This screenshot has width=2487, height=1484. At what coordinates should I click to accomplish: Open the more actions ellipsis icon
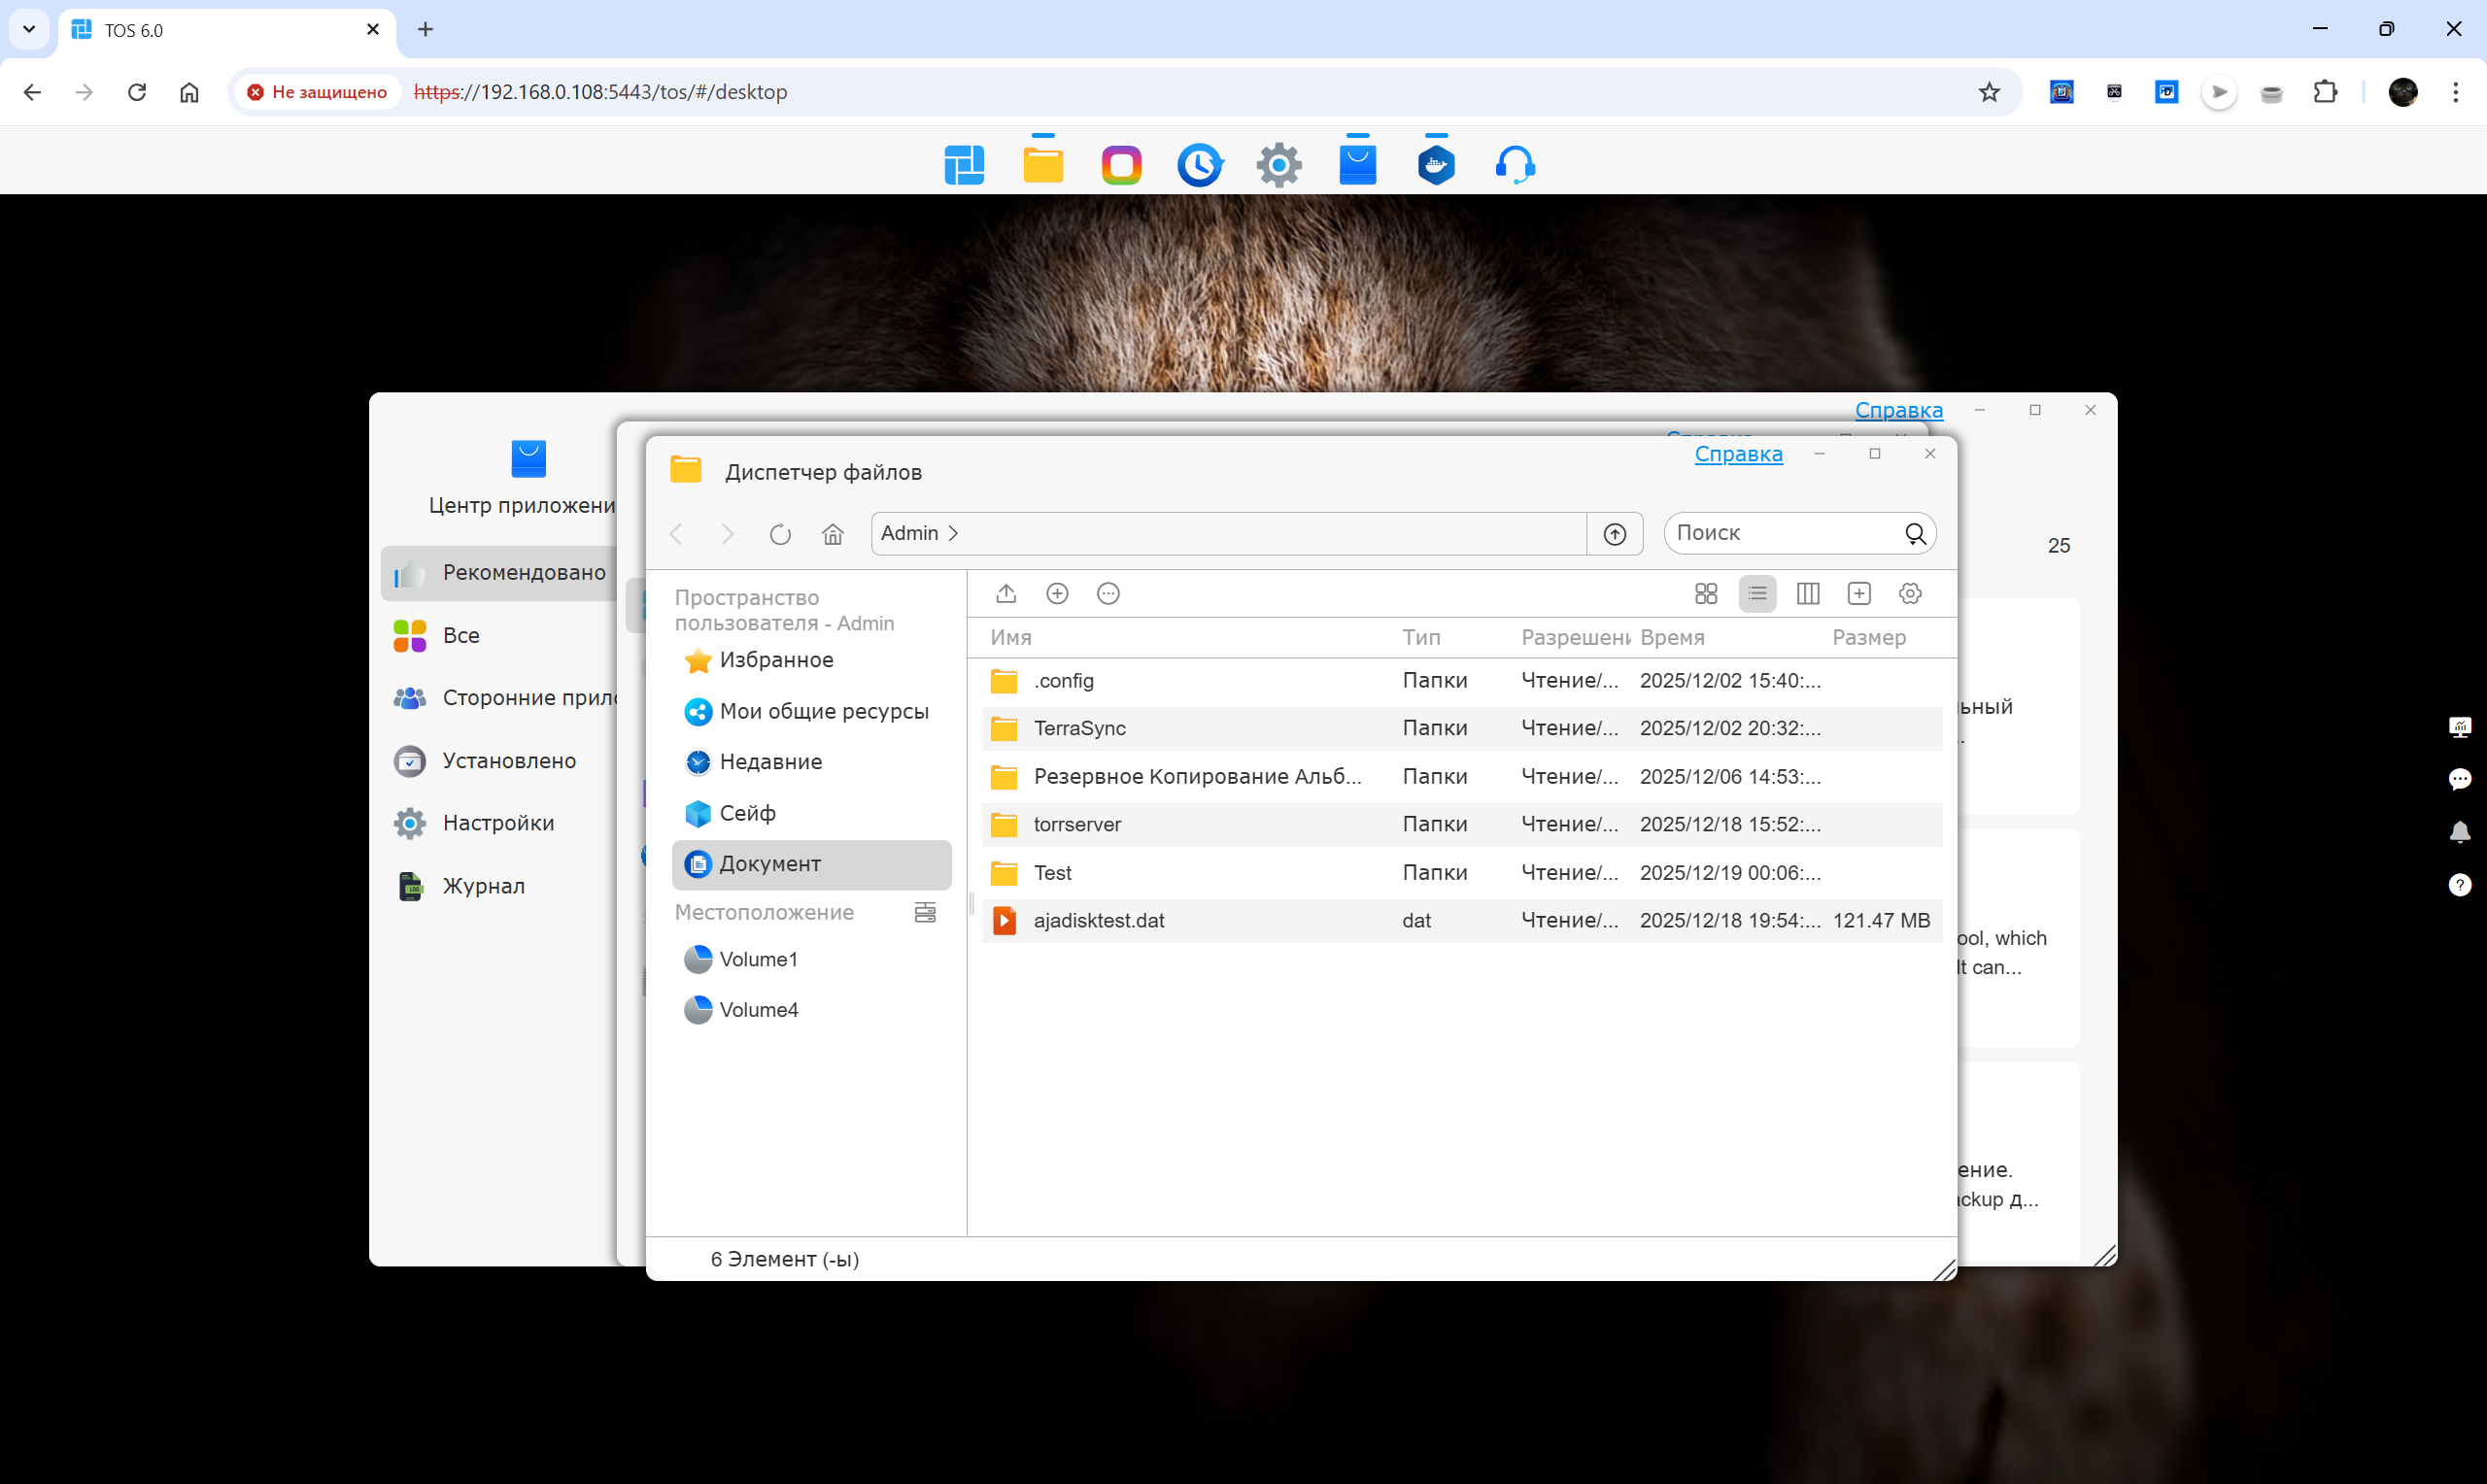click(1108, 593)
